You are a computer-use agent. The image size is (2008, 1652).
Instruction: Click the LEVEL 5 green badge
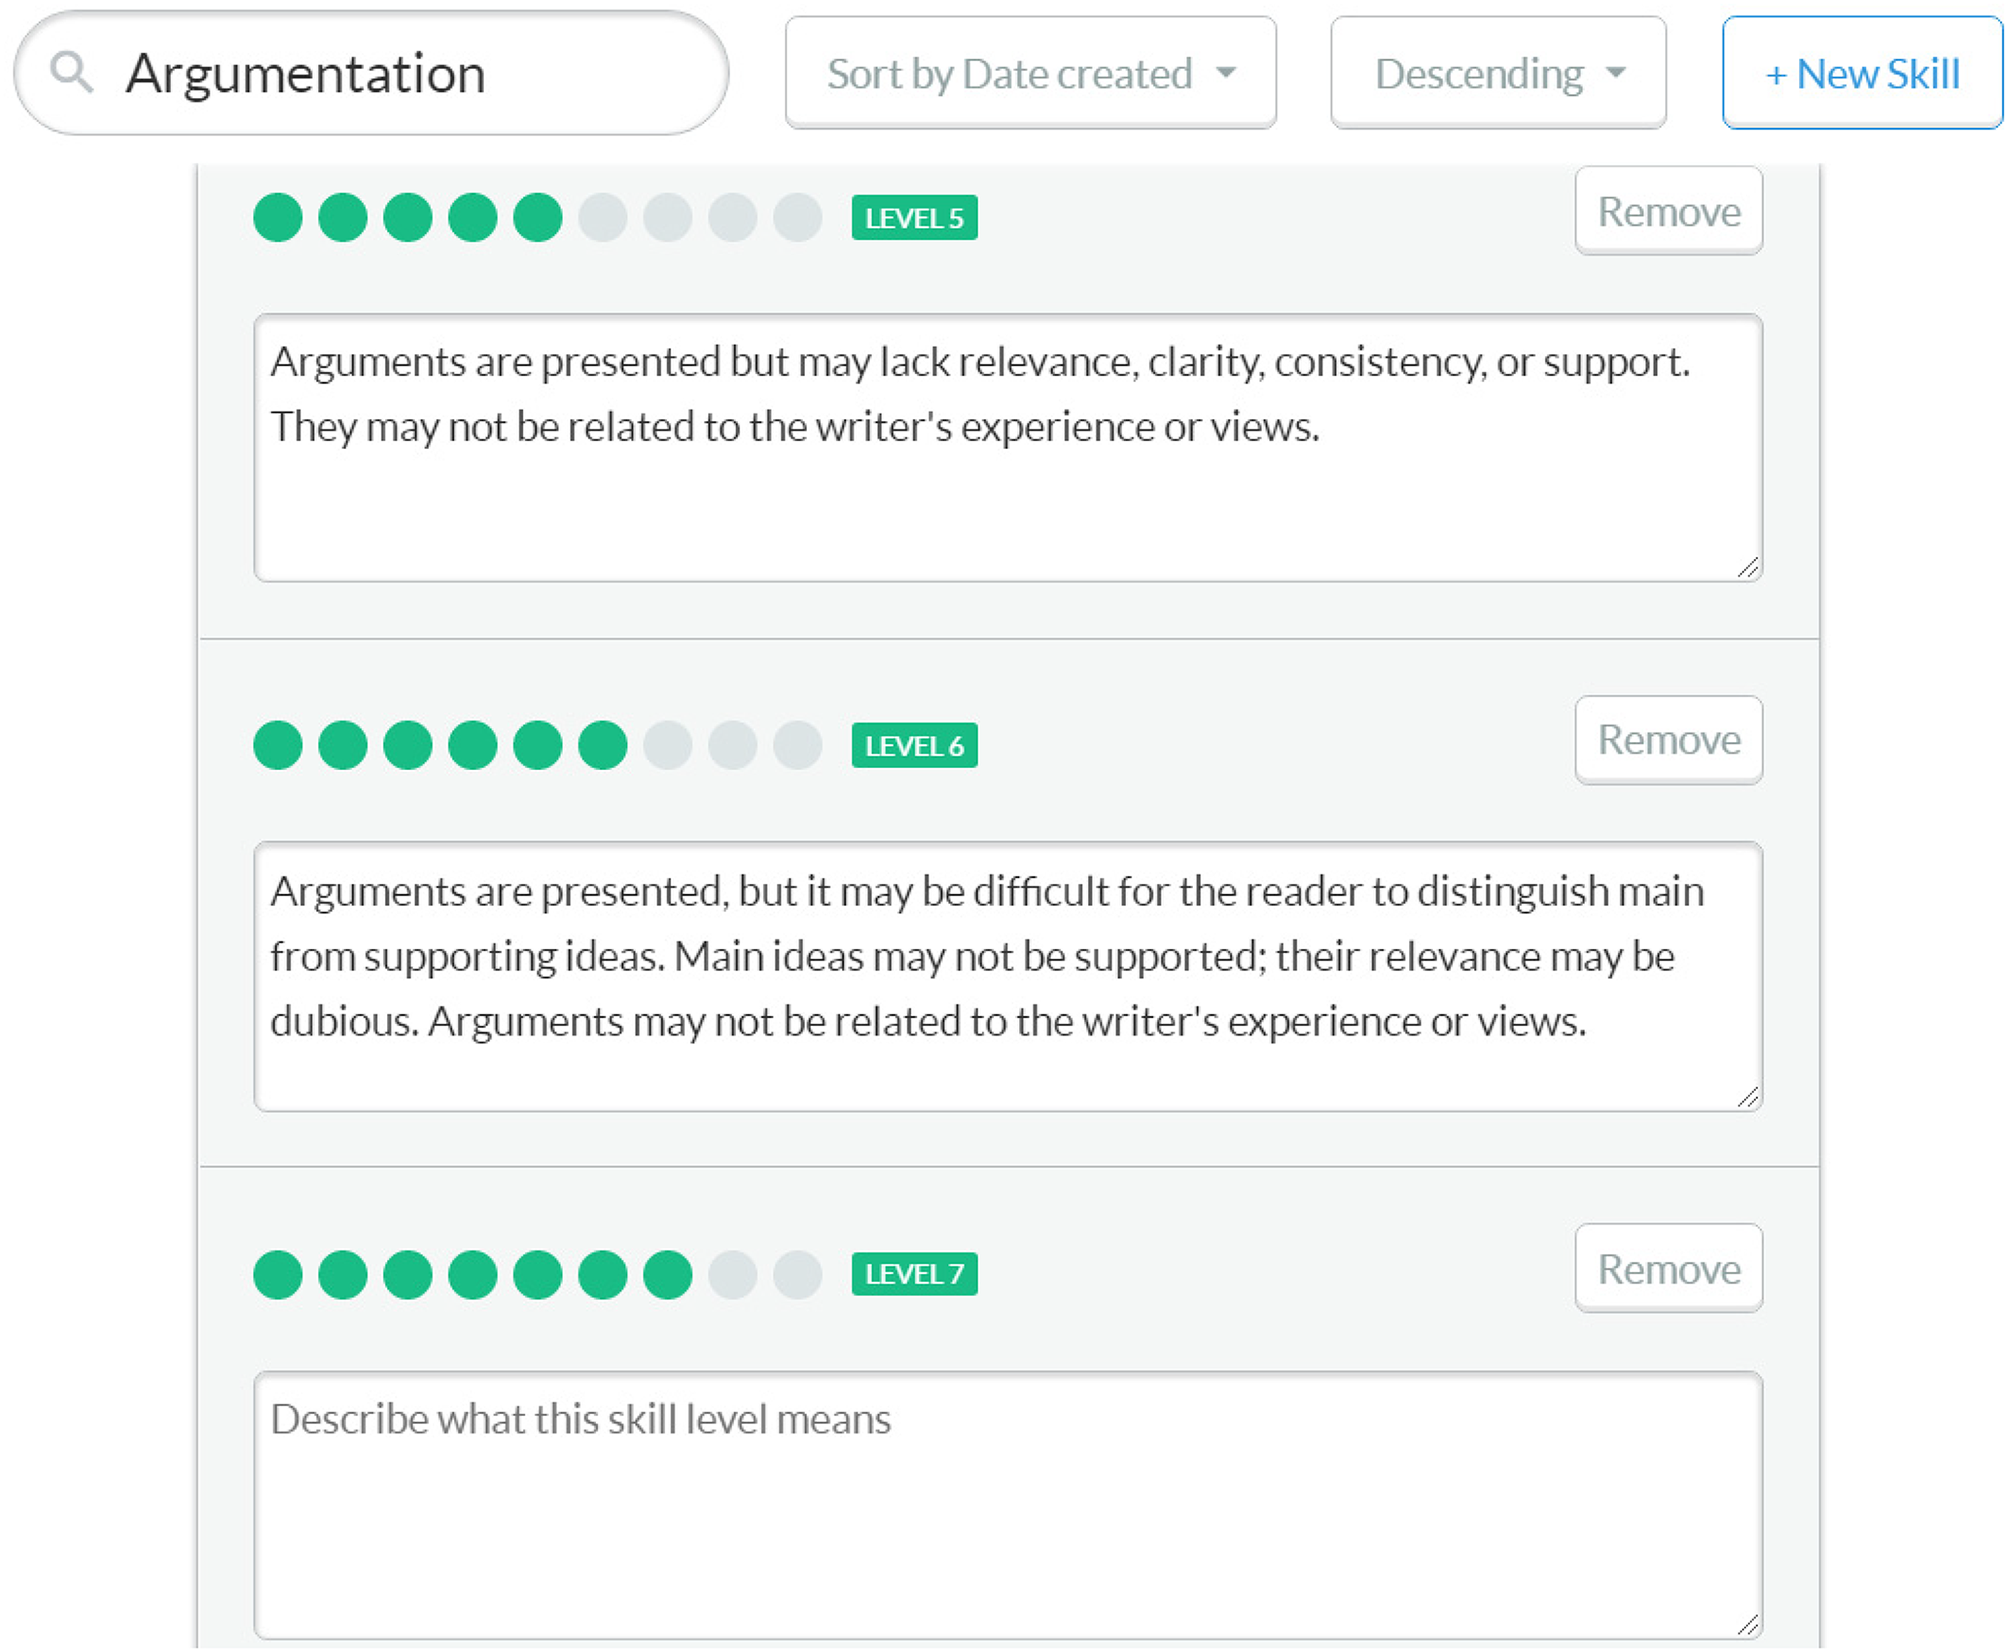click(x=914, y=218)
